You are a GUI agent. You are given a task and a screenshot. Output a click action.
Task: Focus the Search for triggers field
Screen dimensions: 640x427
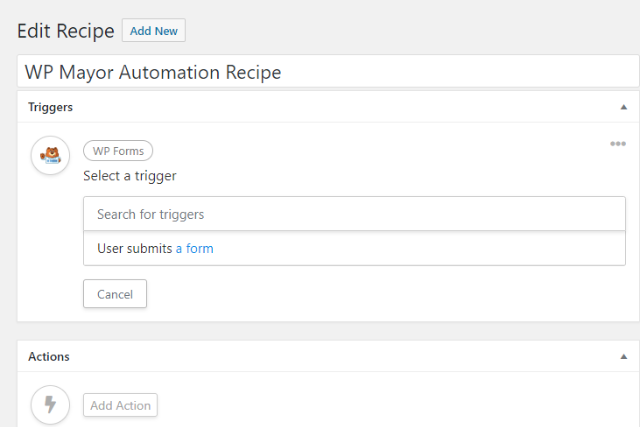(x=354, y=214)
